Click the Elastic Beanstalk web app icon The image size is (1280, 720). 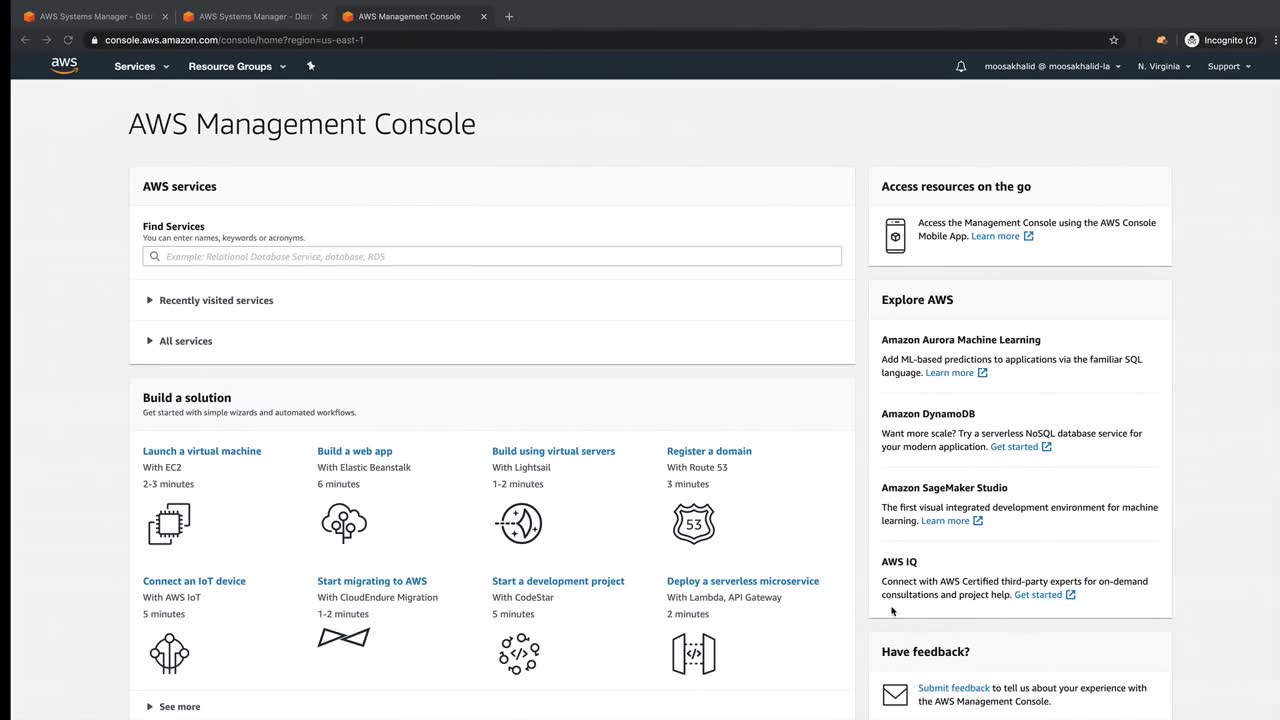344,523
